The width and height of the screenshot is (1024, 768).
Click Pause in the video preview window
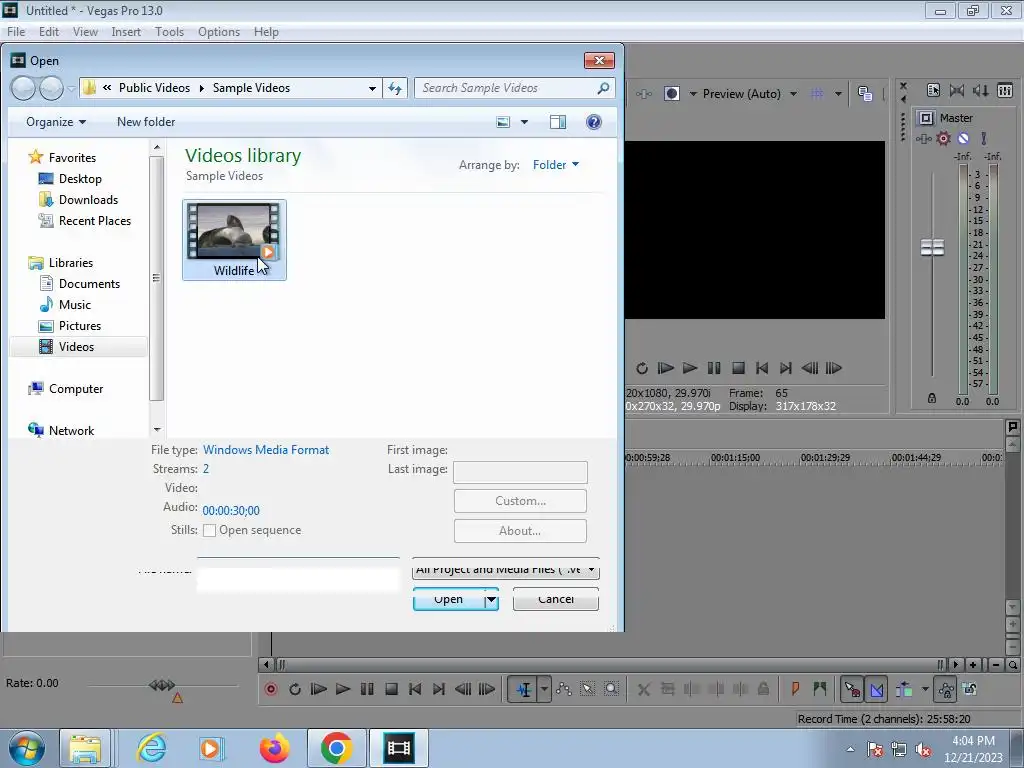click(714, 368)
